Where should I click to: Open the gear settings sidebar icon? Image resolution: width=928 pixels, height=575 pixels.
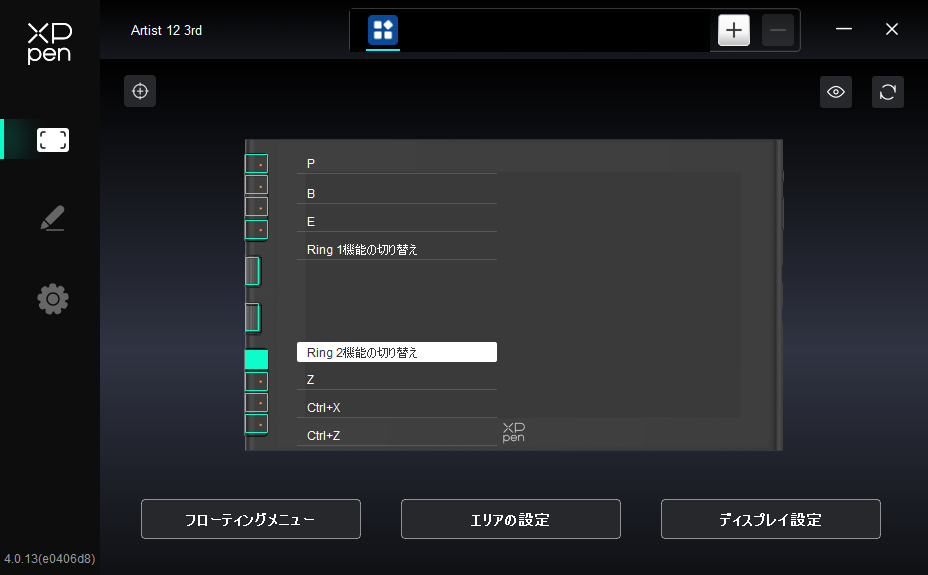click(53, 299)
